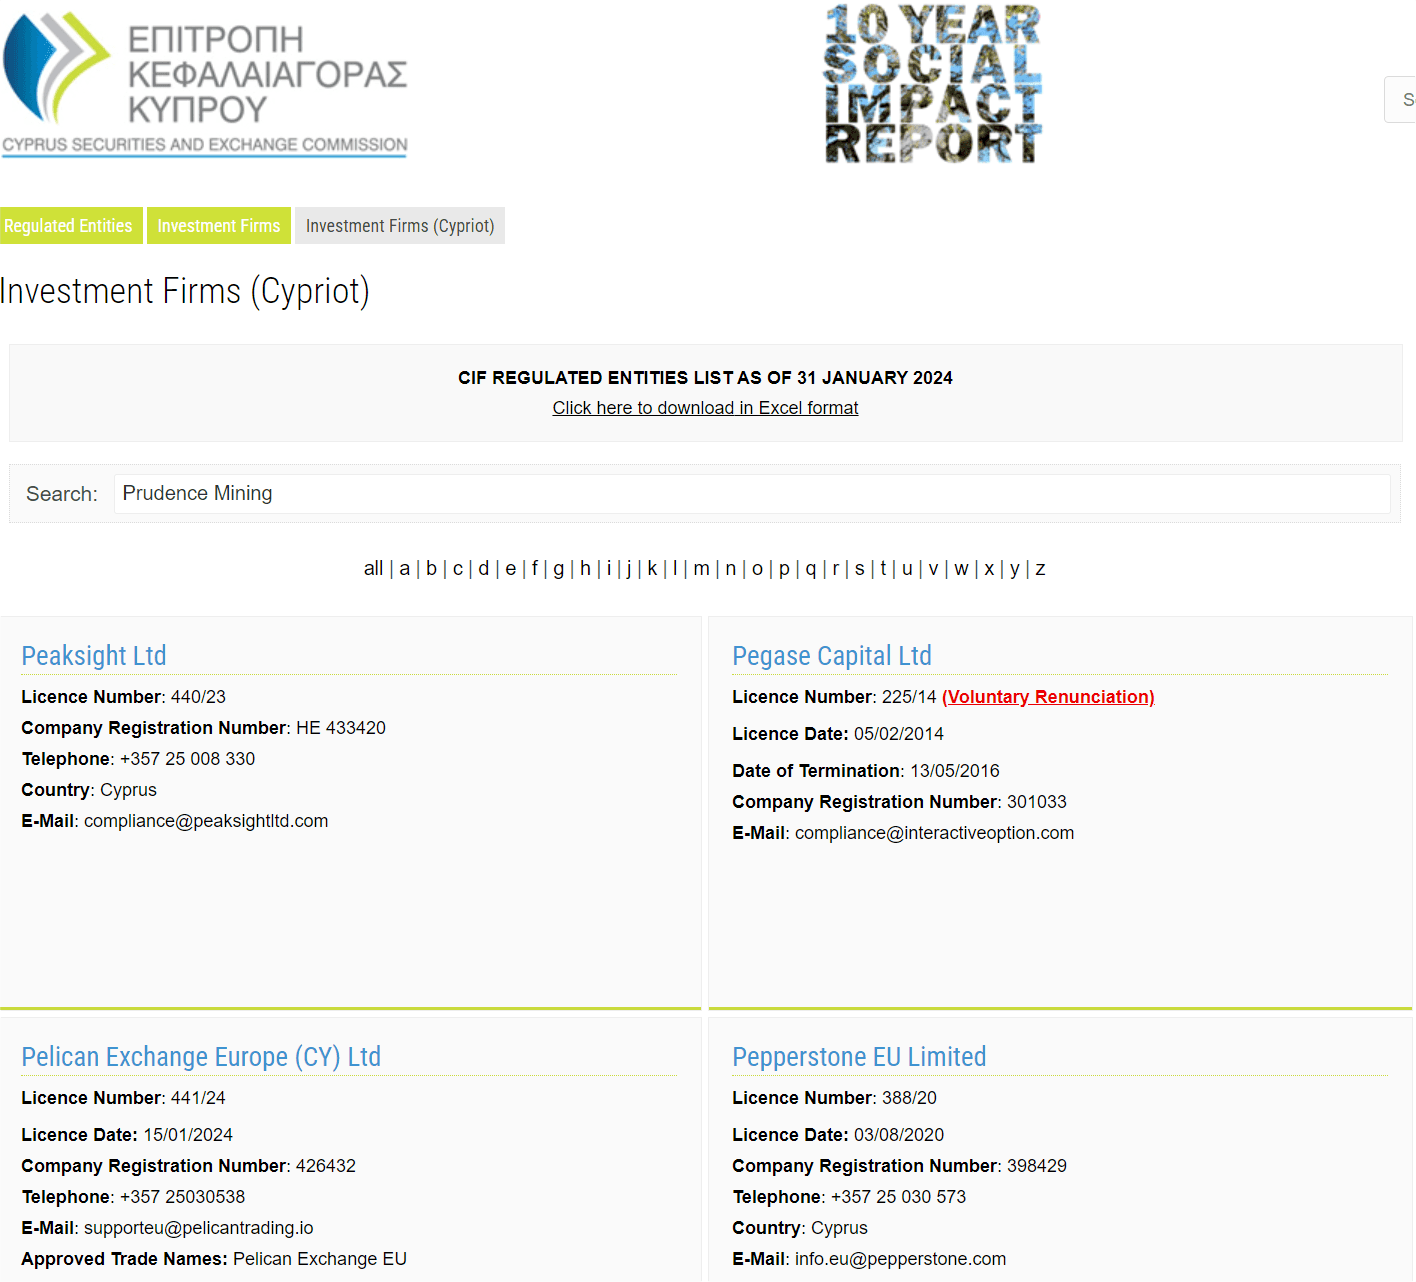This screenshot has height=1282, width=1416.
Task: Open the CySEC logo homepage link
Action: pos(205,84)
